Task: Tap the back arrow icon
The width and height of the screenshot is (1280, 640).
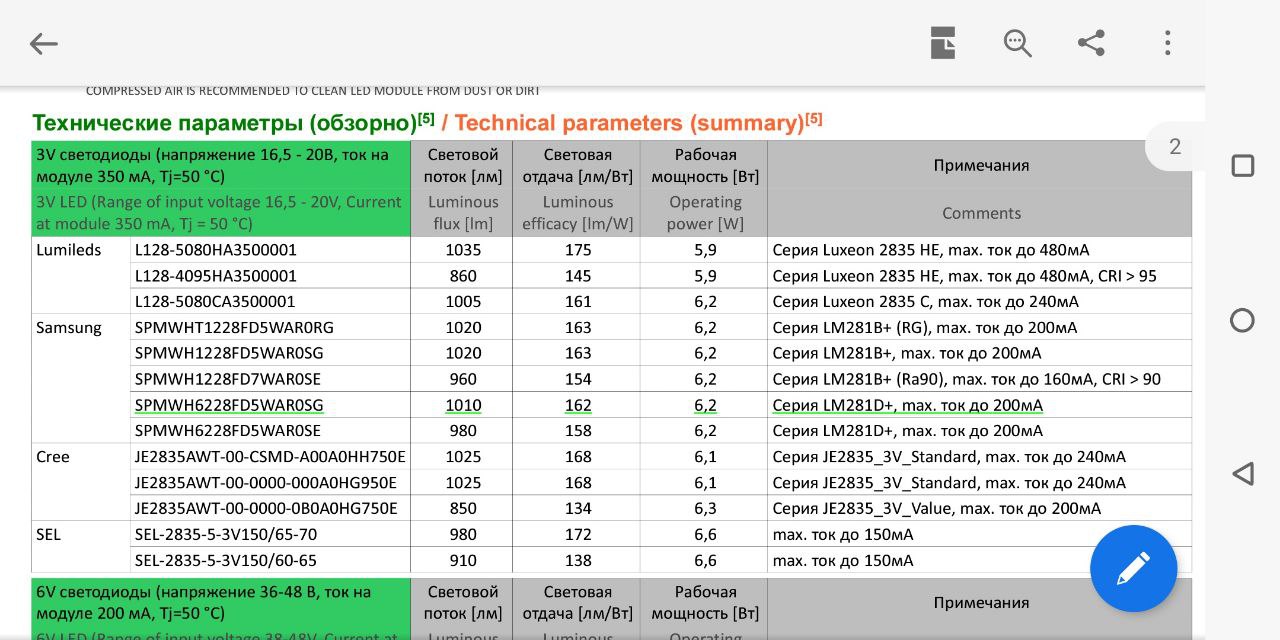Action: coord(43,43)
